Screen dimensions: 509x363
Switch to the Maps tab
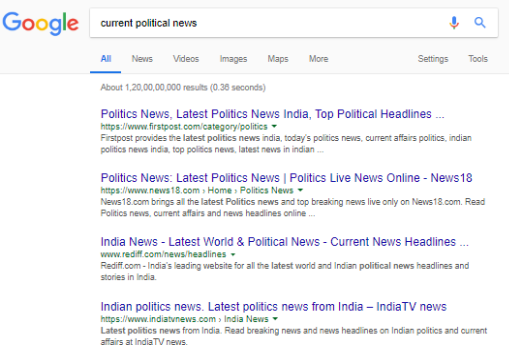point(278,59)
